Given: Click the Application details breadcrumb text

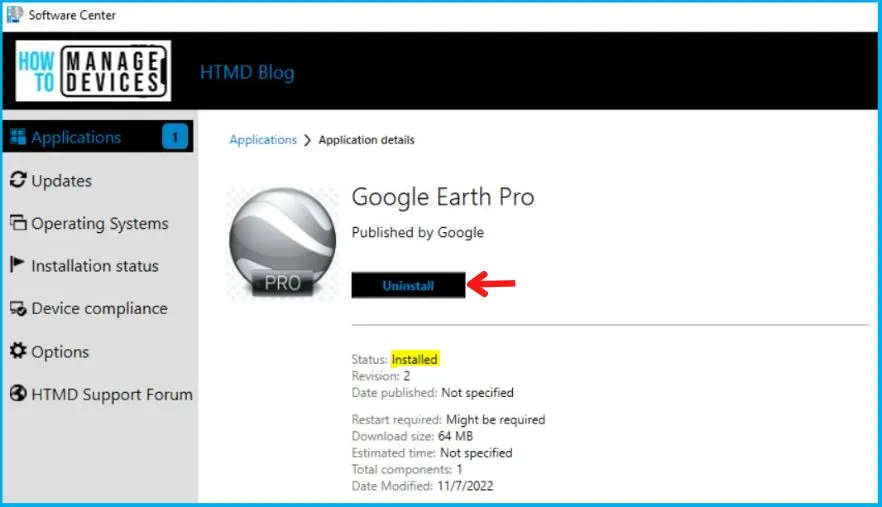Looking at the screenshot, I should 366,140.
